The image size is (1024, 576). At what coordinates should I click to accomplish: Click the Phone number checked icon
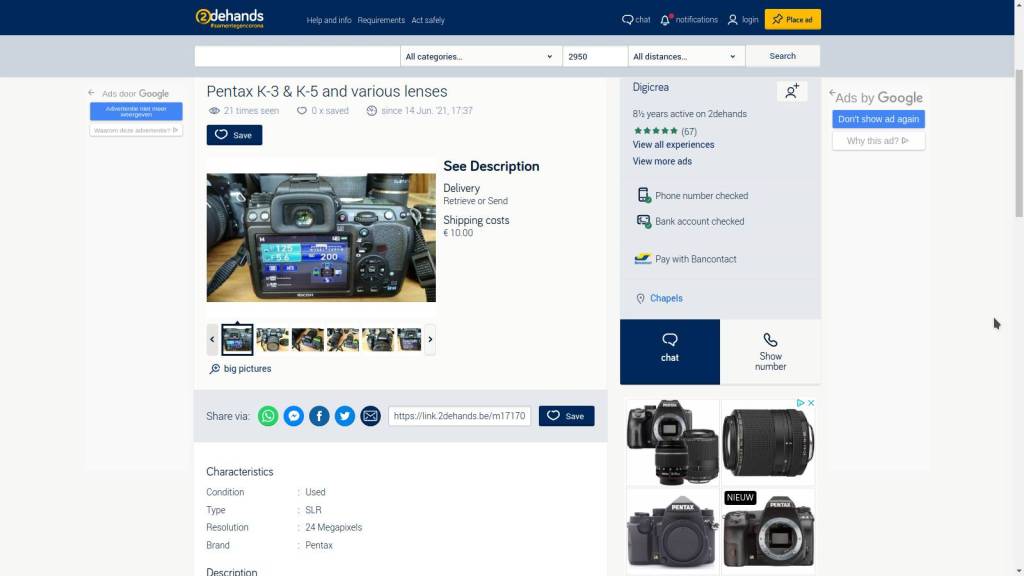pos(643,195)
